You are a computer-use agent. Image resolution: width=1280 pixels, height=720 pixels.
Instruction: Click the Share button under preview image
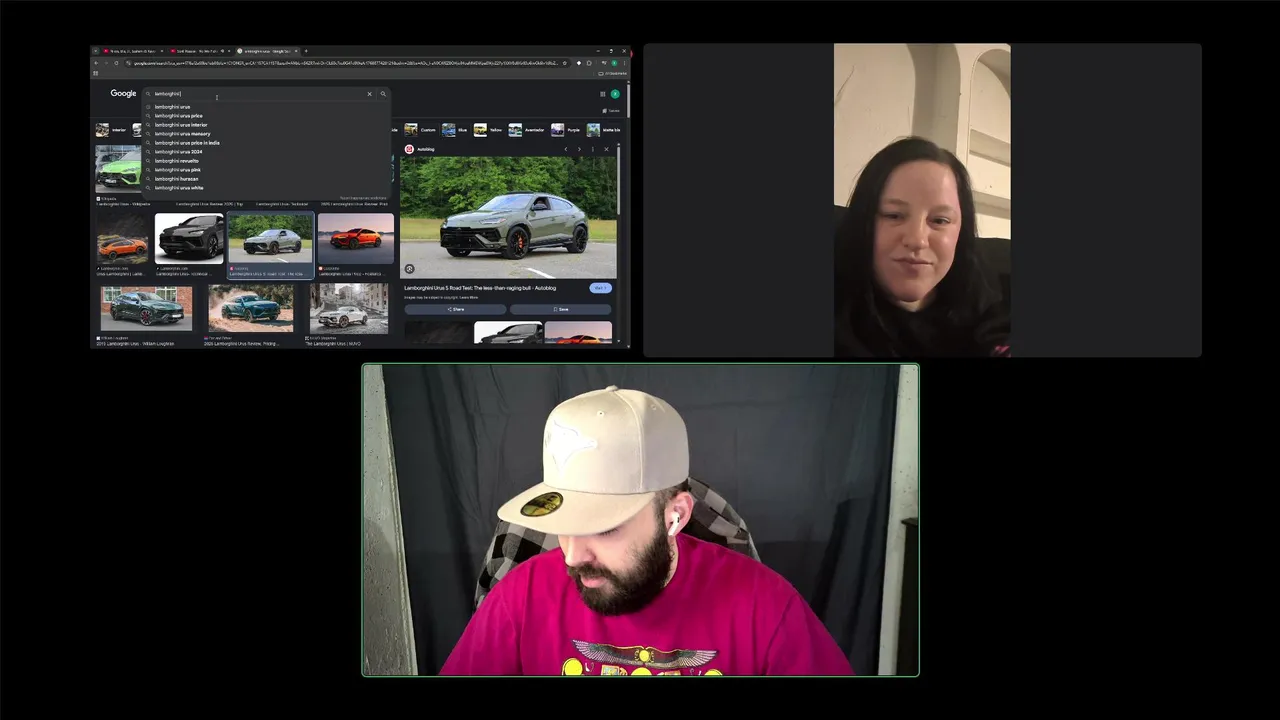[x=455, y=309]
